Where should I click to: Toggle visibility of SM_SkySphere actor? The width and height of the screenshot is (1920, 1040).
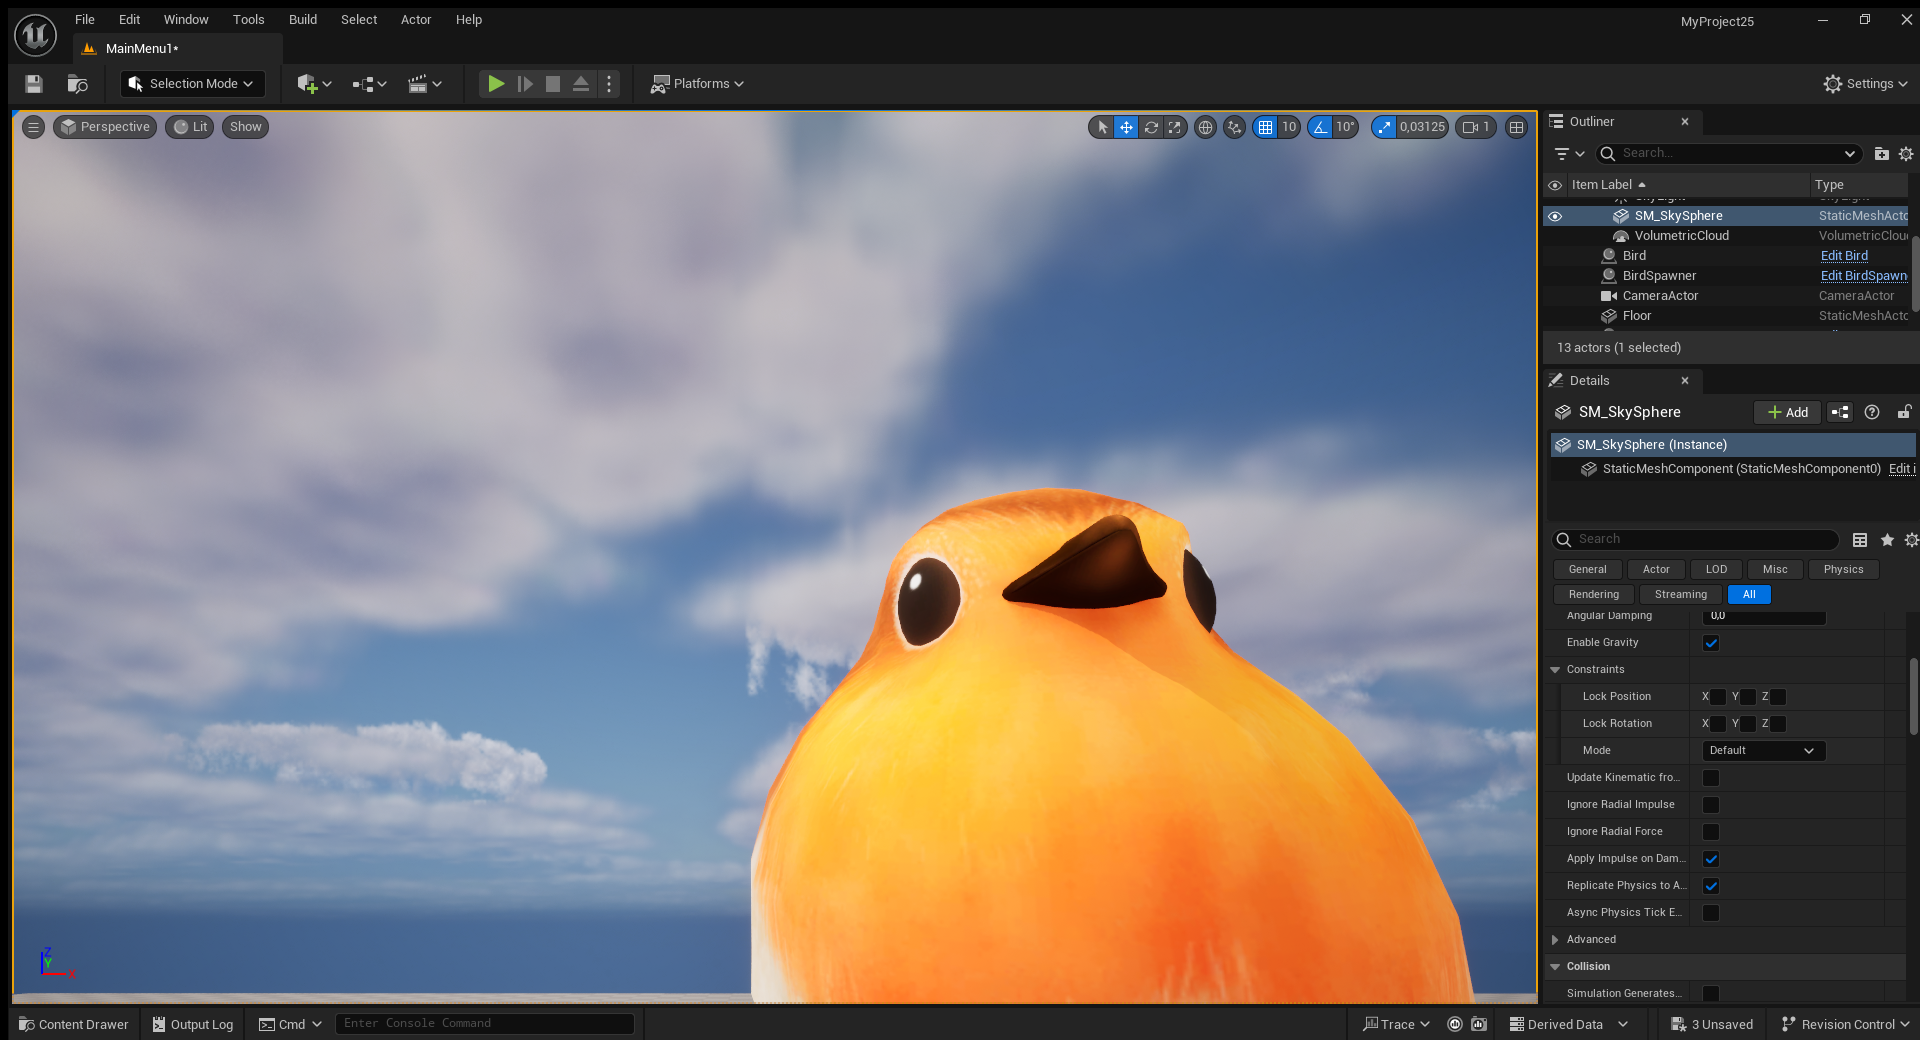point(1555,216)
